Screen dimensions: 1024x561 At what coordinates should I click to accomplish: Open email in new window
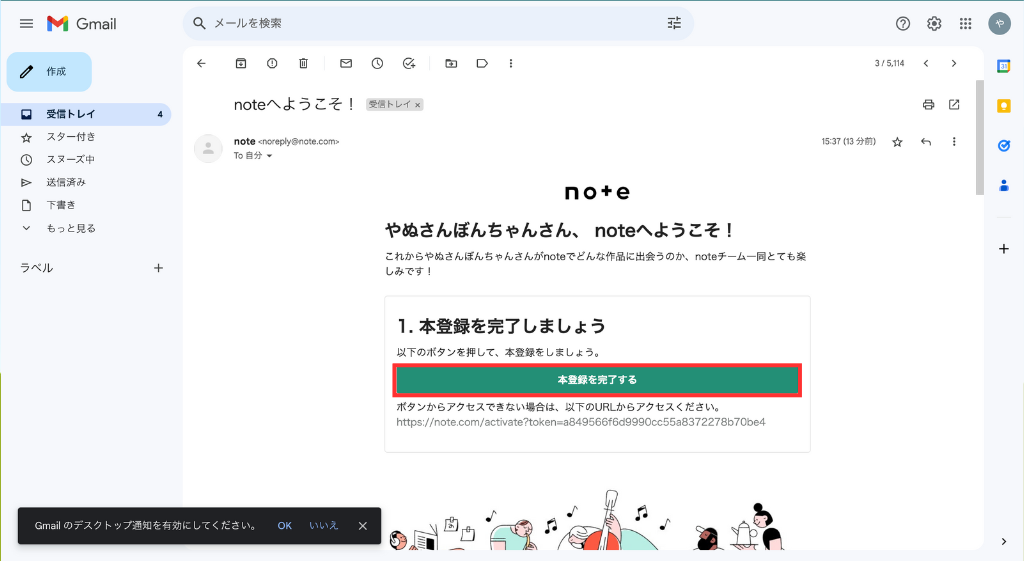(954, 104)
